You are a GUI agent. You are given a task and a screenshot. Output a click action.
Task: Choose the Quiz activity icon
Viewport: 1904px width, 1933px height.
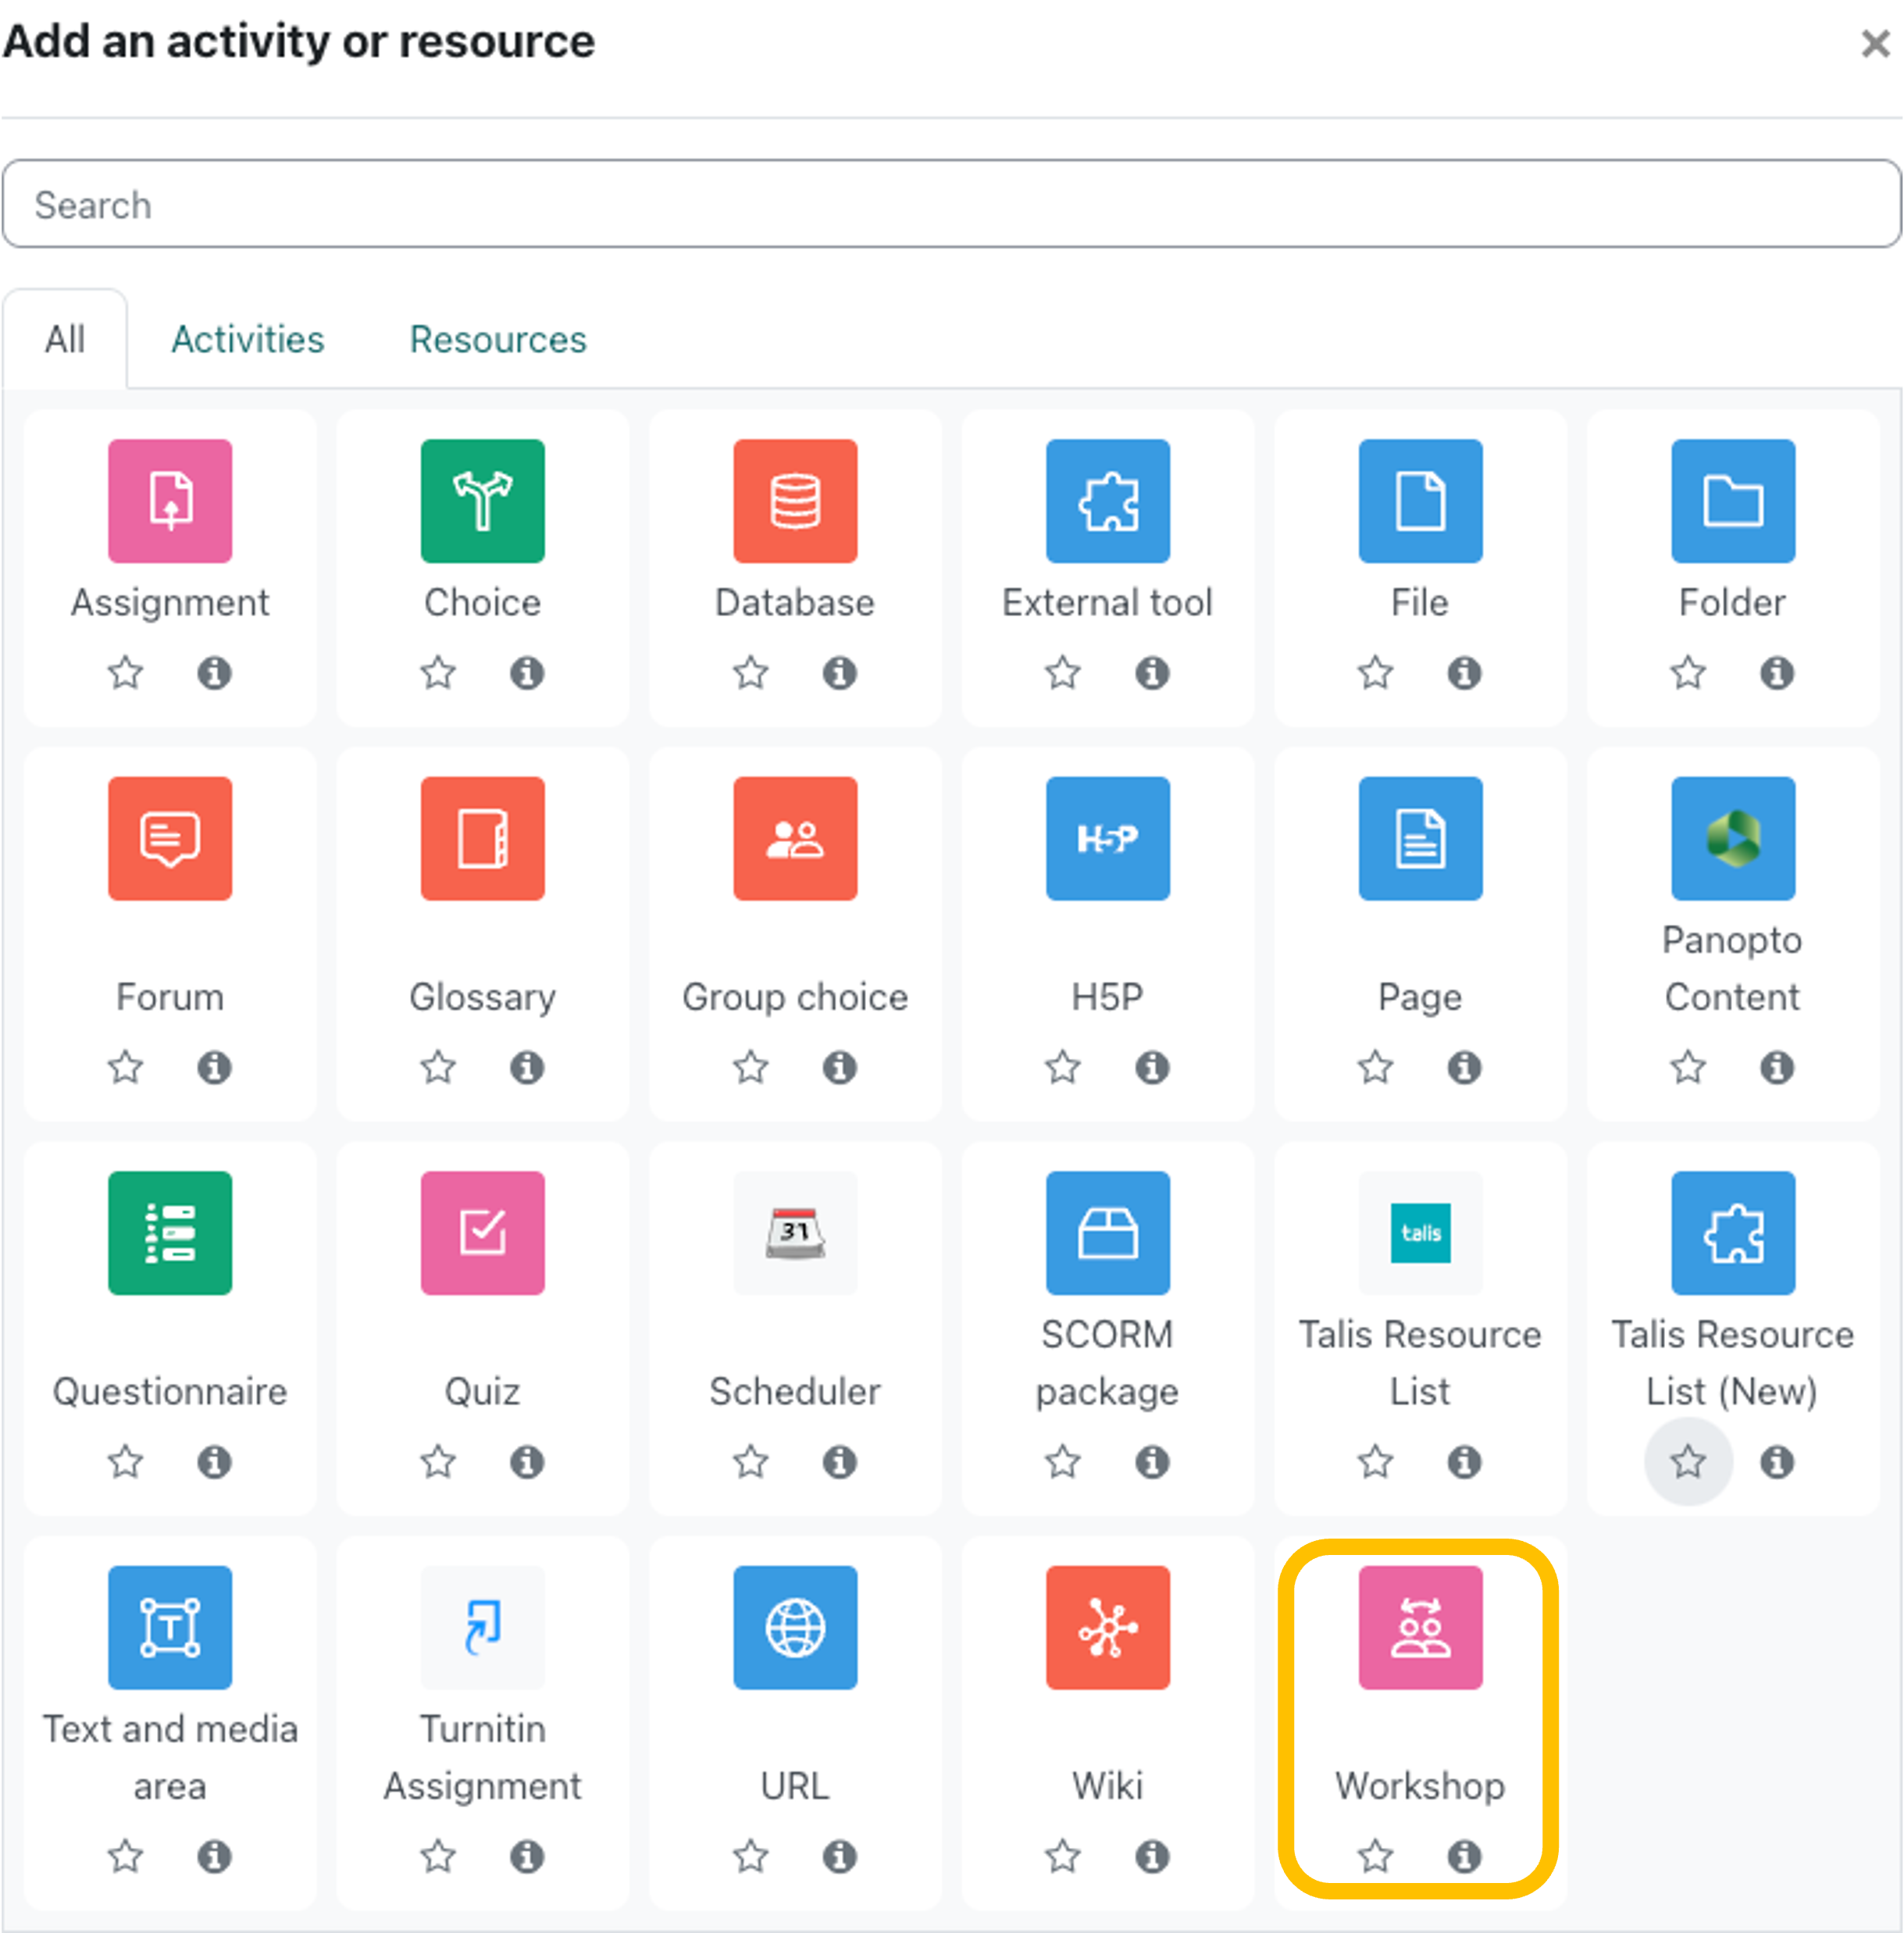[482, 1232]
